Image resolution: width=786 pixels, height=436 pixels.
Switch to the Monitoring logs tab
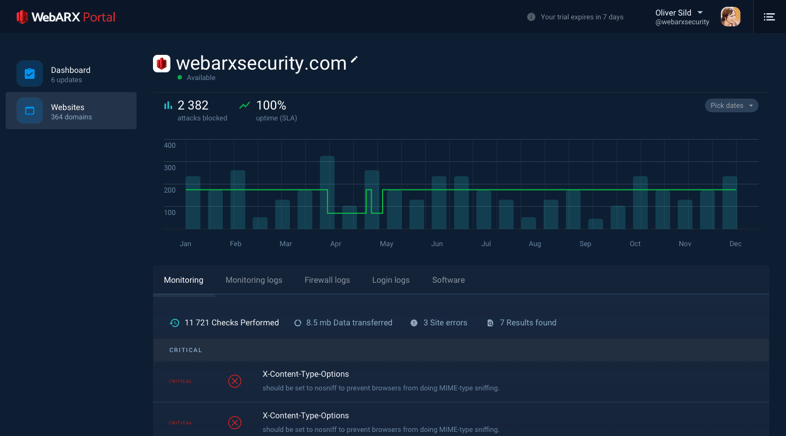(254, 280)
